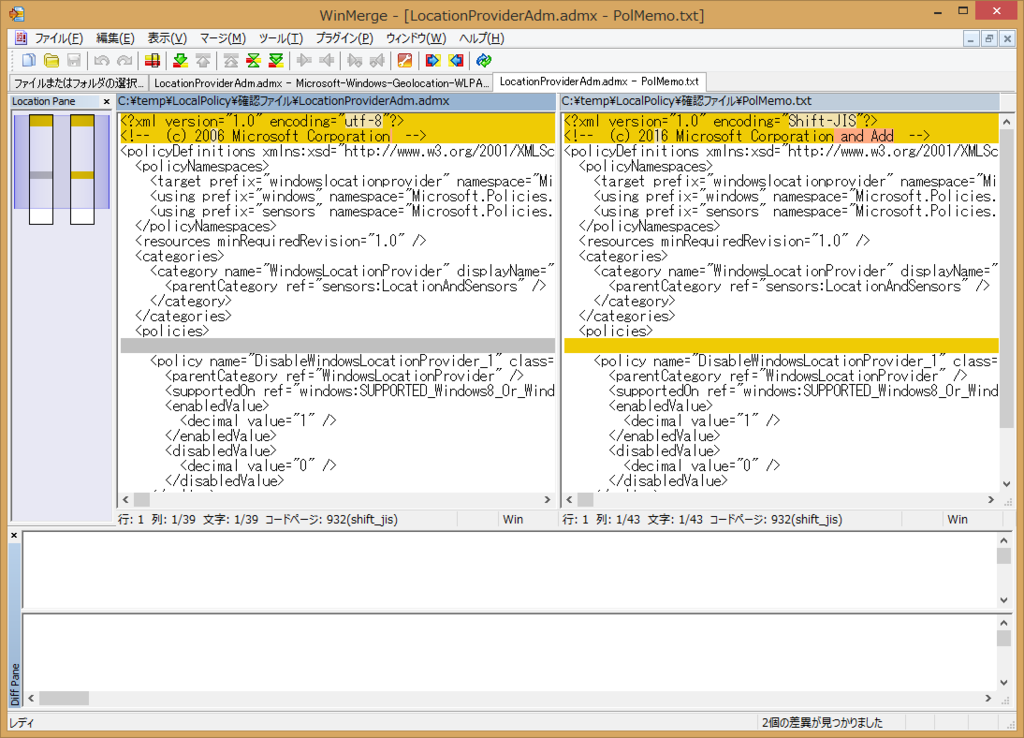Image resolution: width=1024 pixels, height=738 pixels.
Task: Click highlighted 'and Add' text in right pane
Action: click(x=867, y=136)
